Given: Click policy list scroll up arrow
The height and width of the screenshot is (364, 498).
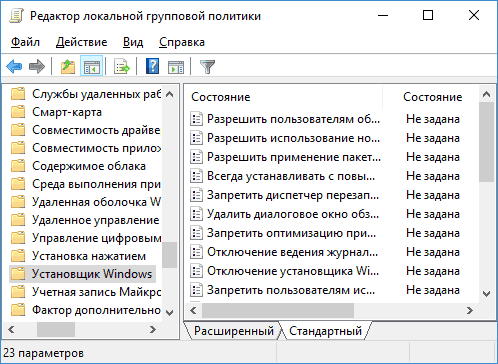Looking at the screenshot, I should click(x=486, y=94).
